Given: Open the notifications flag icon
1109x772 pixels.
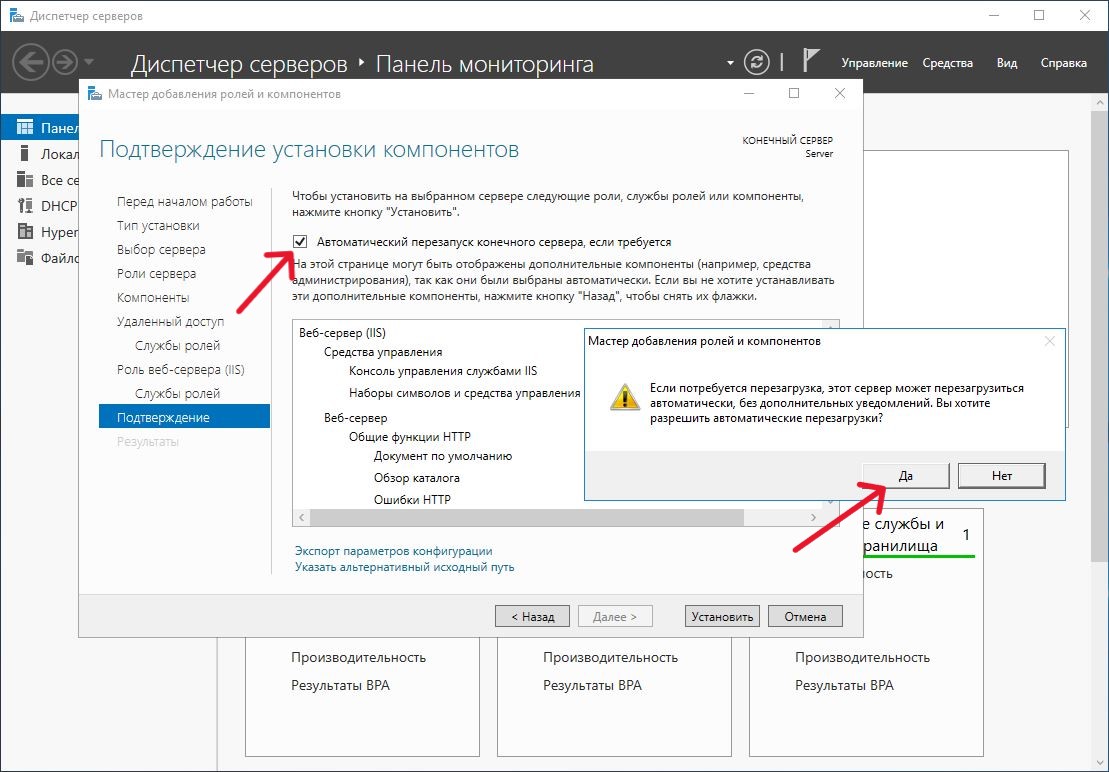Looking at the screenshot, I should click(812, 61).
